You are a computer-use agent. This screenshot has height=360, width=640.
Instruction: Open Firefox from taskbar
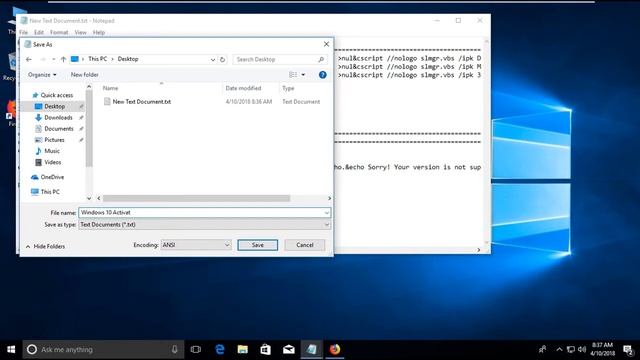[x=335, y=349]
